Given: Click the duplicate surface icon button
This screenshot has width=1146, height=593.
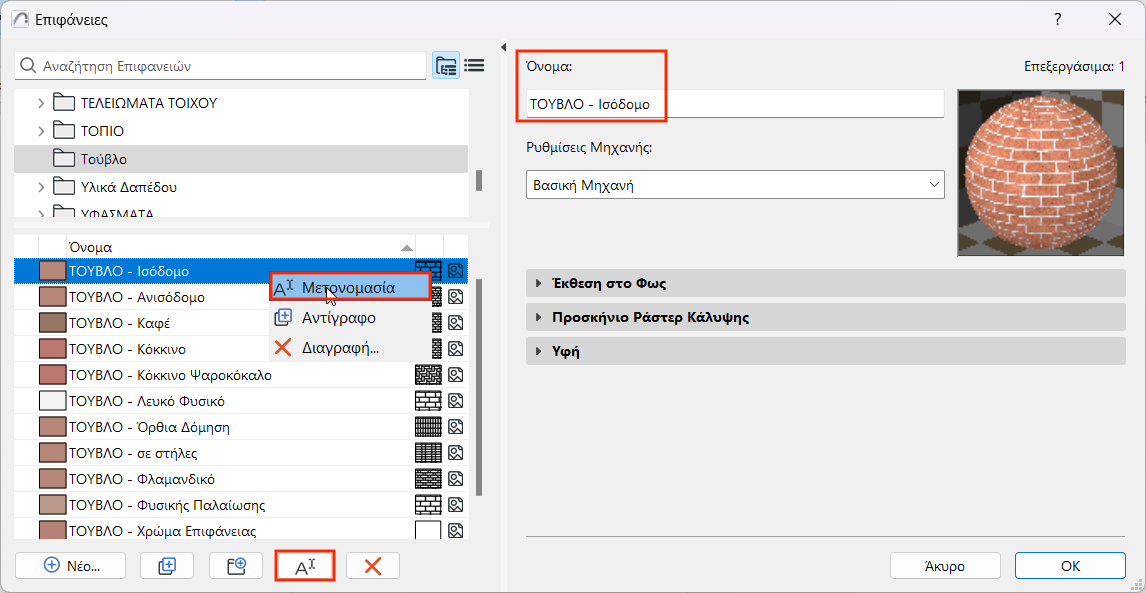Looking at the screenshot, I should (167, 565).
